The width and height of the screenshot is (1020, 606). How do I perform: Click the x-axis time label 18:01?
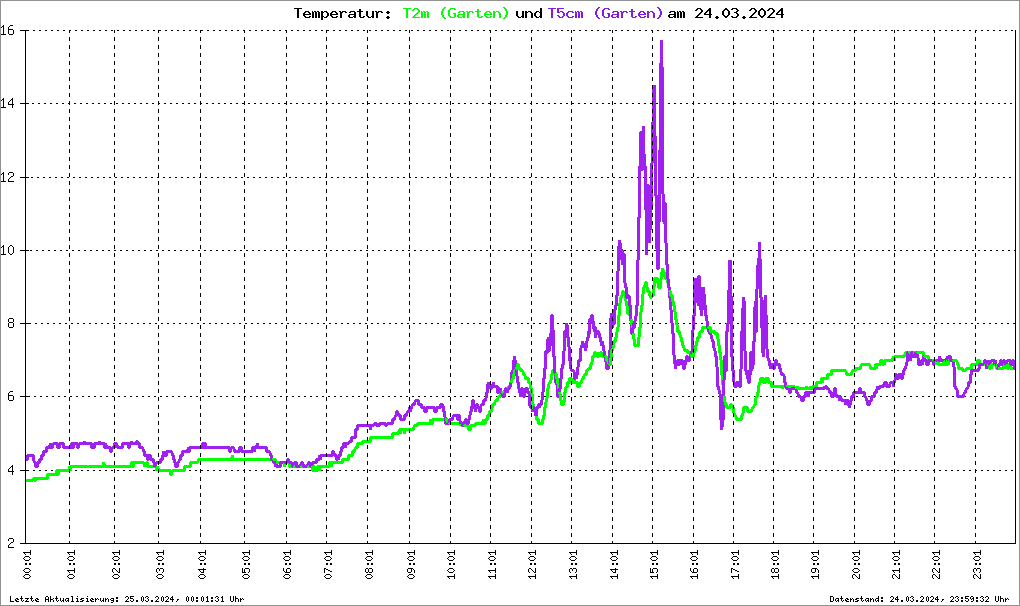pos(775,564)
